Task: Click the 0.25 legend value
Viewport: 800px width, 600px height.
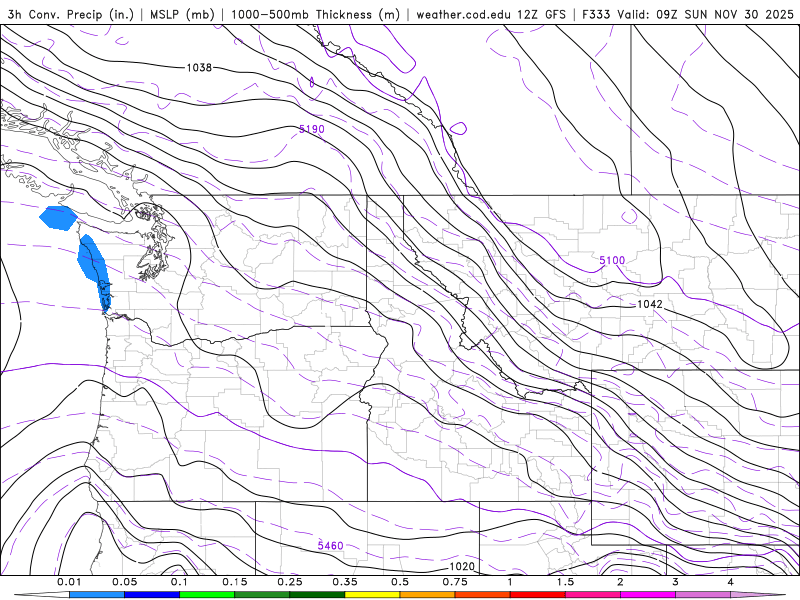Action: (290, 582)
